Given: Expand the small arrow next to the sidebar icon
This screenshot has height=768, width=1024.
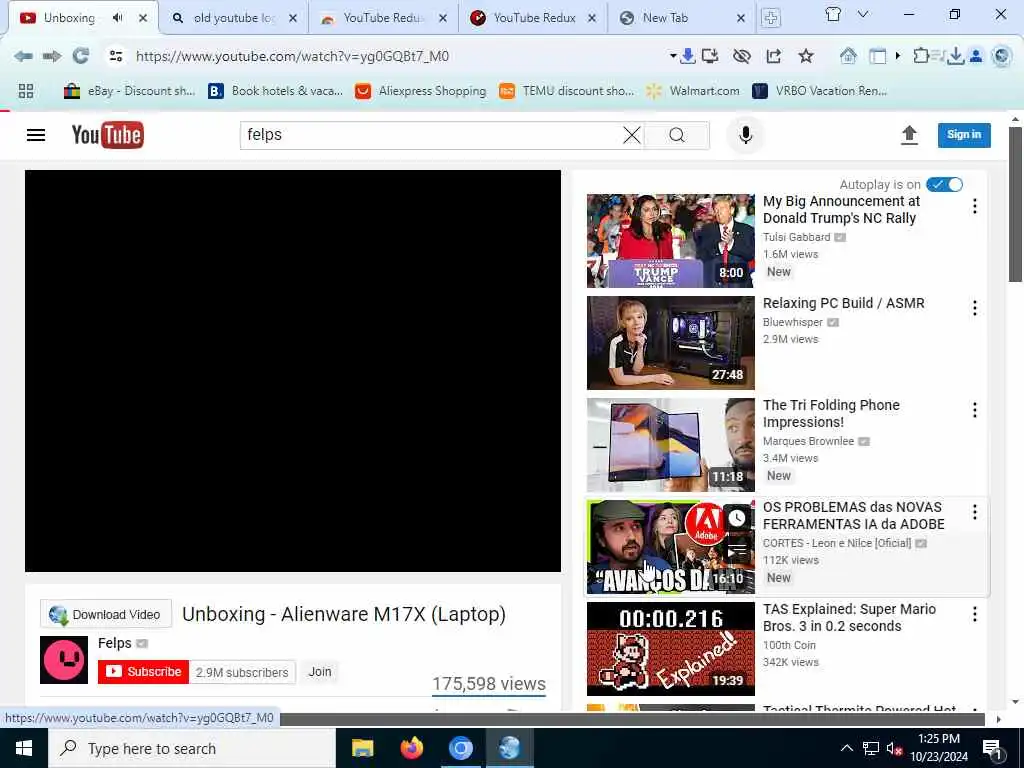Looking at the screenshot, I should pyautogui.click(x=898, y=56).
